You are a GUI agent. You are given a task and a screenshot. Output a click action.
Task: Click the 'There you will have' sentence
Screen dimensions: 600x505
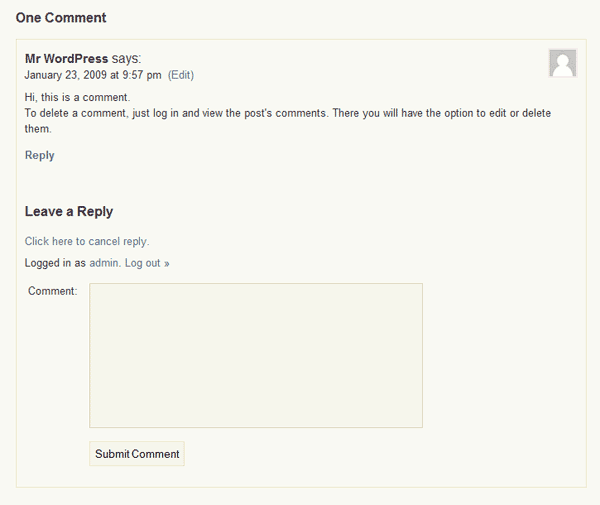(x=442, y=113)
